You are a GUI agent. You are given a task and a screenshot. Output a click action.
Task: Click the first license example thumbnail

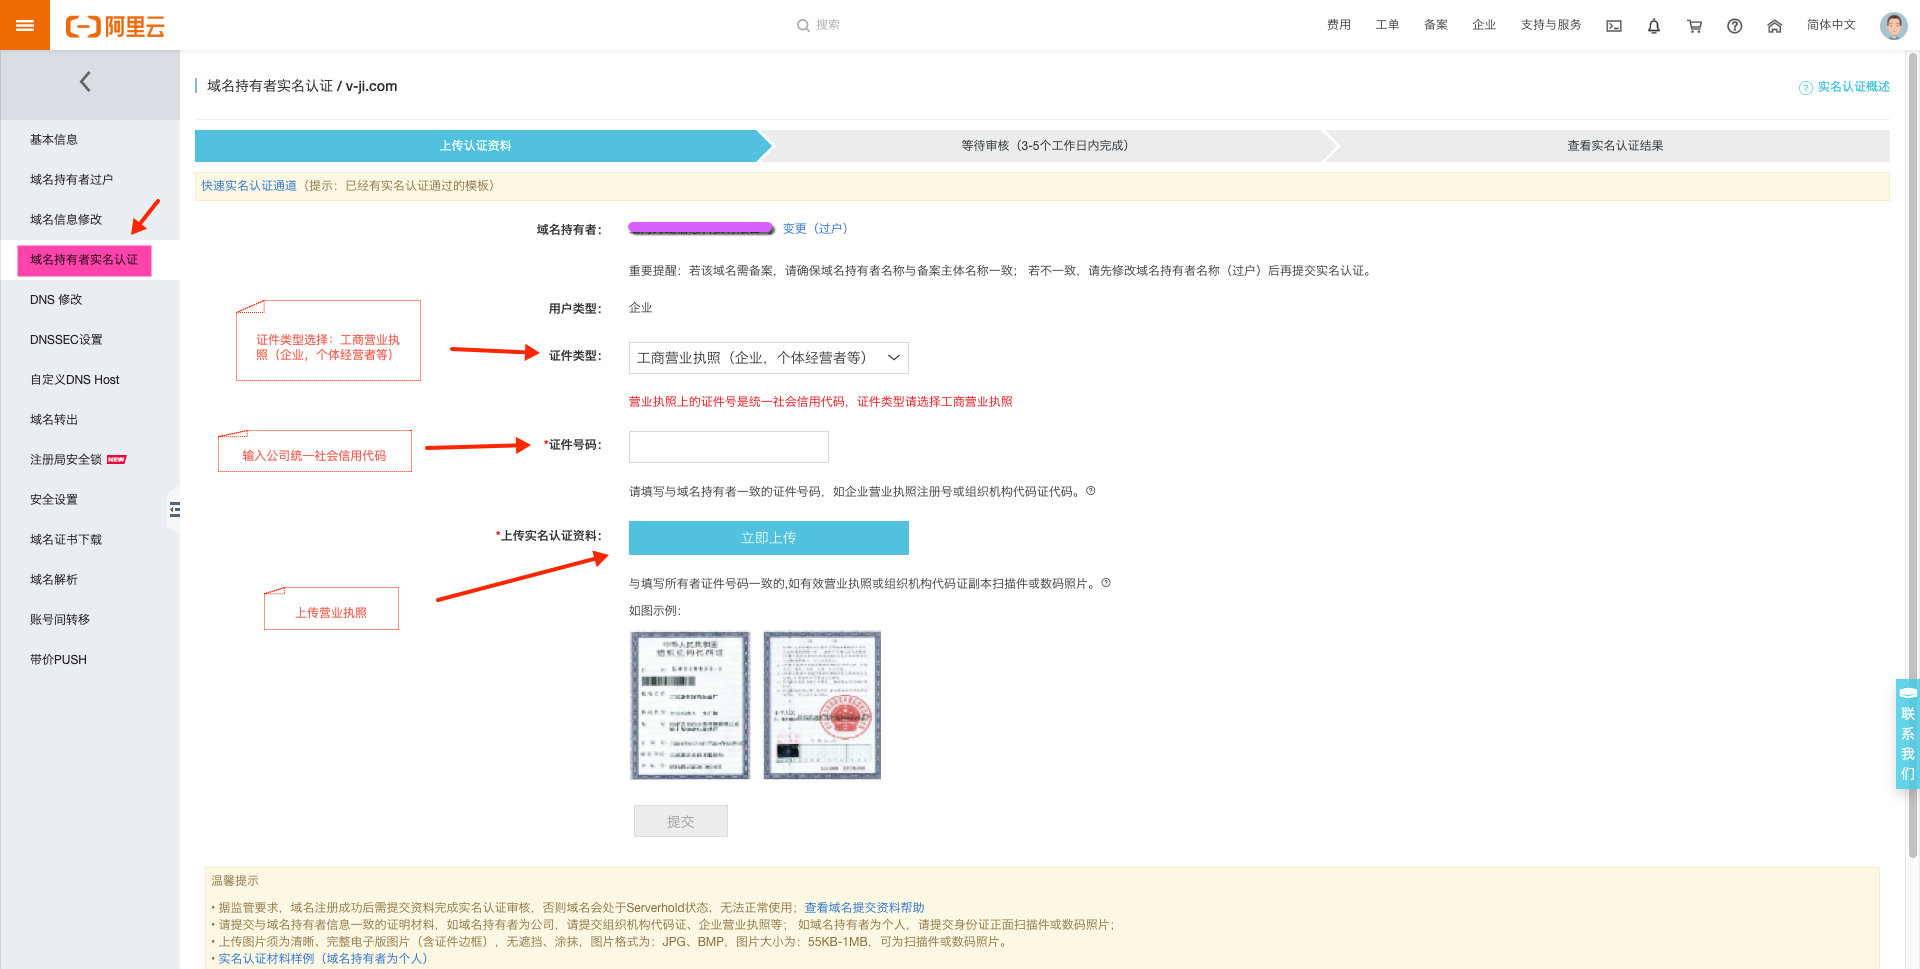click(x=690, y=705)
